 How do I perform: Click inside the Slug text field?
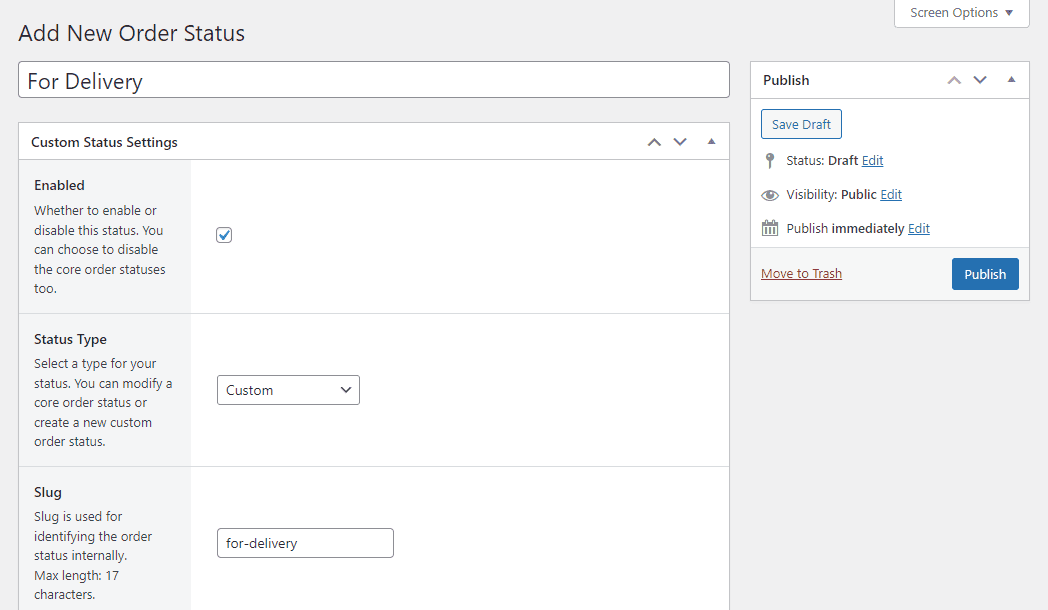tap(305, 543)
